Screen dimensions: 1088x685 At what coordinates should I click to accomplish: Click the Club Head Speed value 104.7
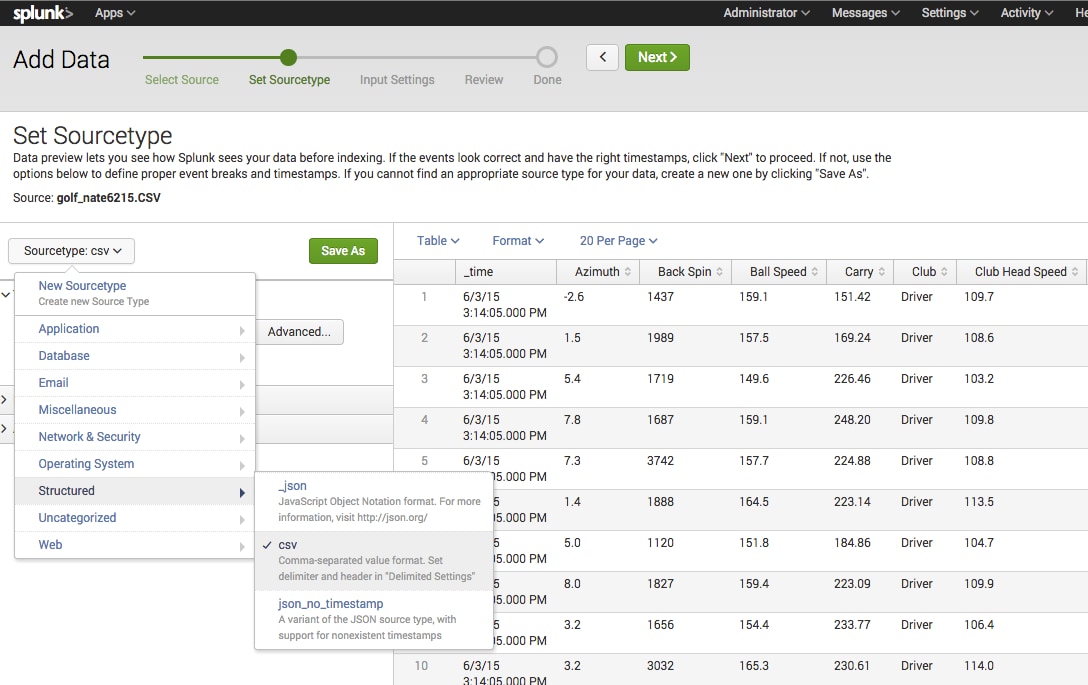(979, 543)
